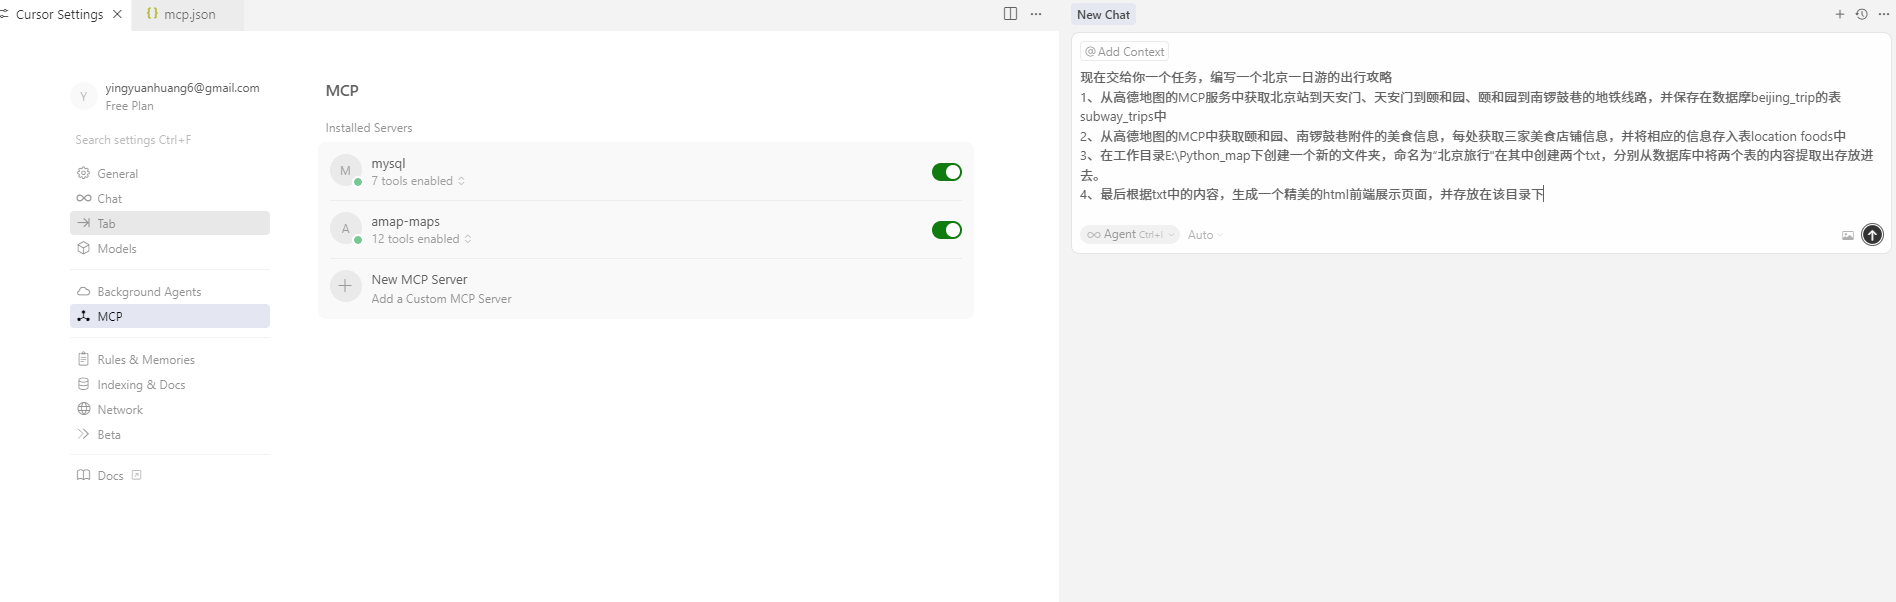Open Network settings section
Viewport: 1896px width, 602px height.
[170, 409]
